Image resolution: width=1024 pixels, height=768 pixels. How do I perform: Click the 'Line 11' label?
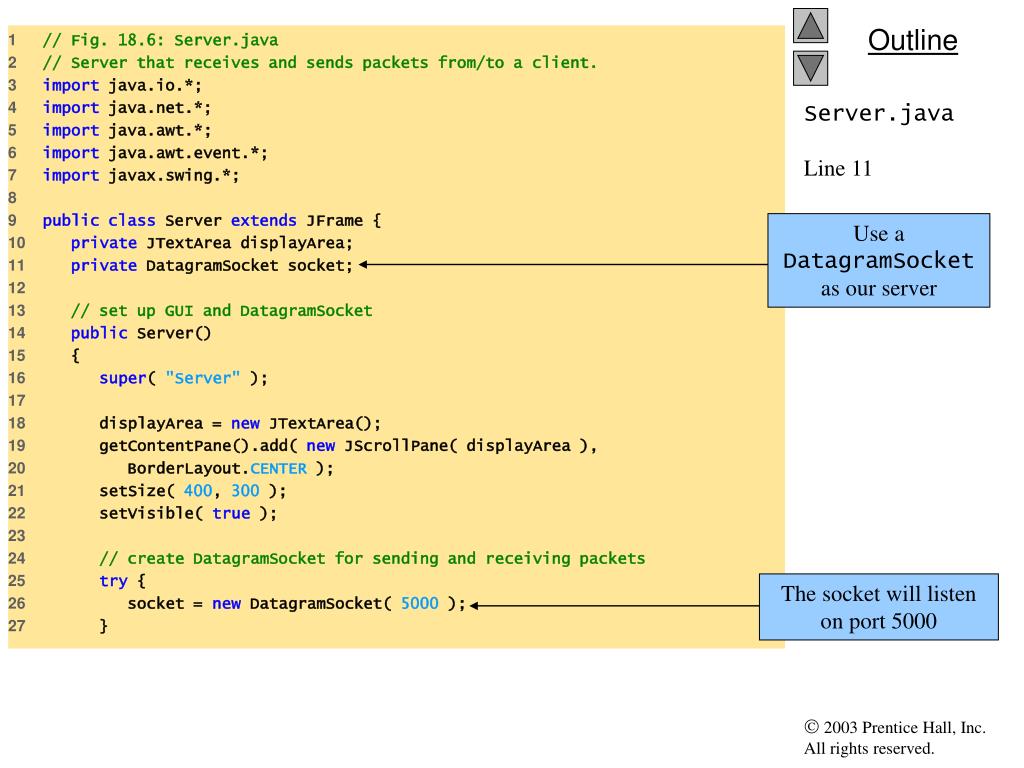pos(837,169)
